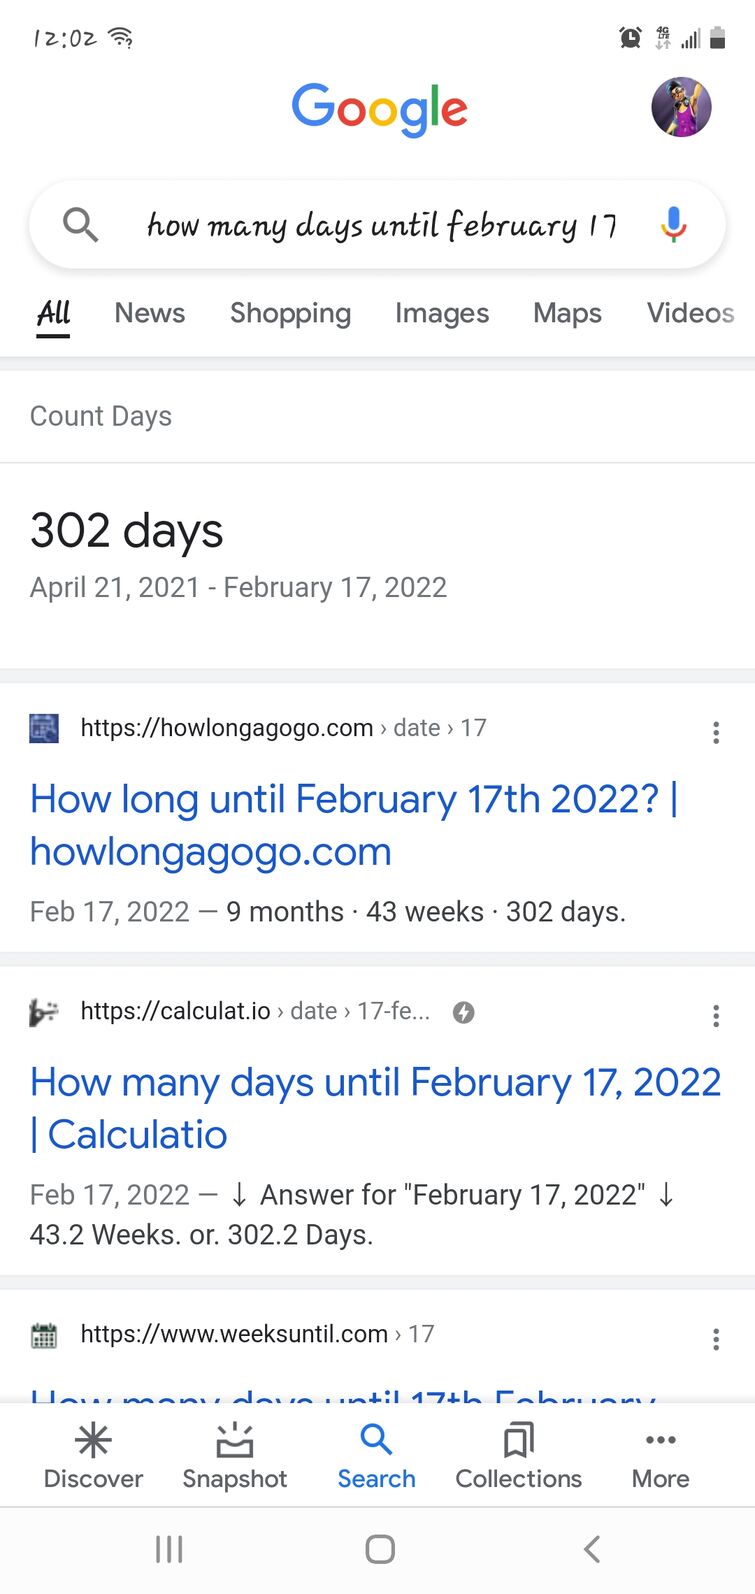Open three-dot menu for calculat.io result
The width and height of the screenshot is (755, 1594).
tap(716, 1016)
